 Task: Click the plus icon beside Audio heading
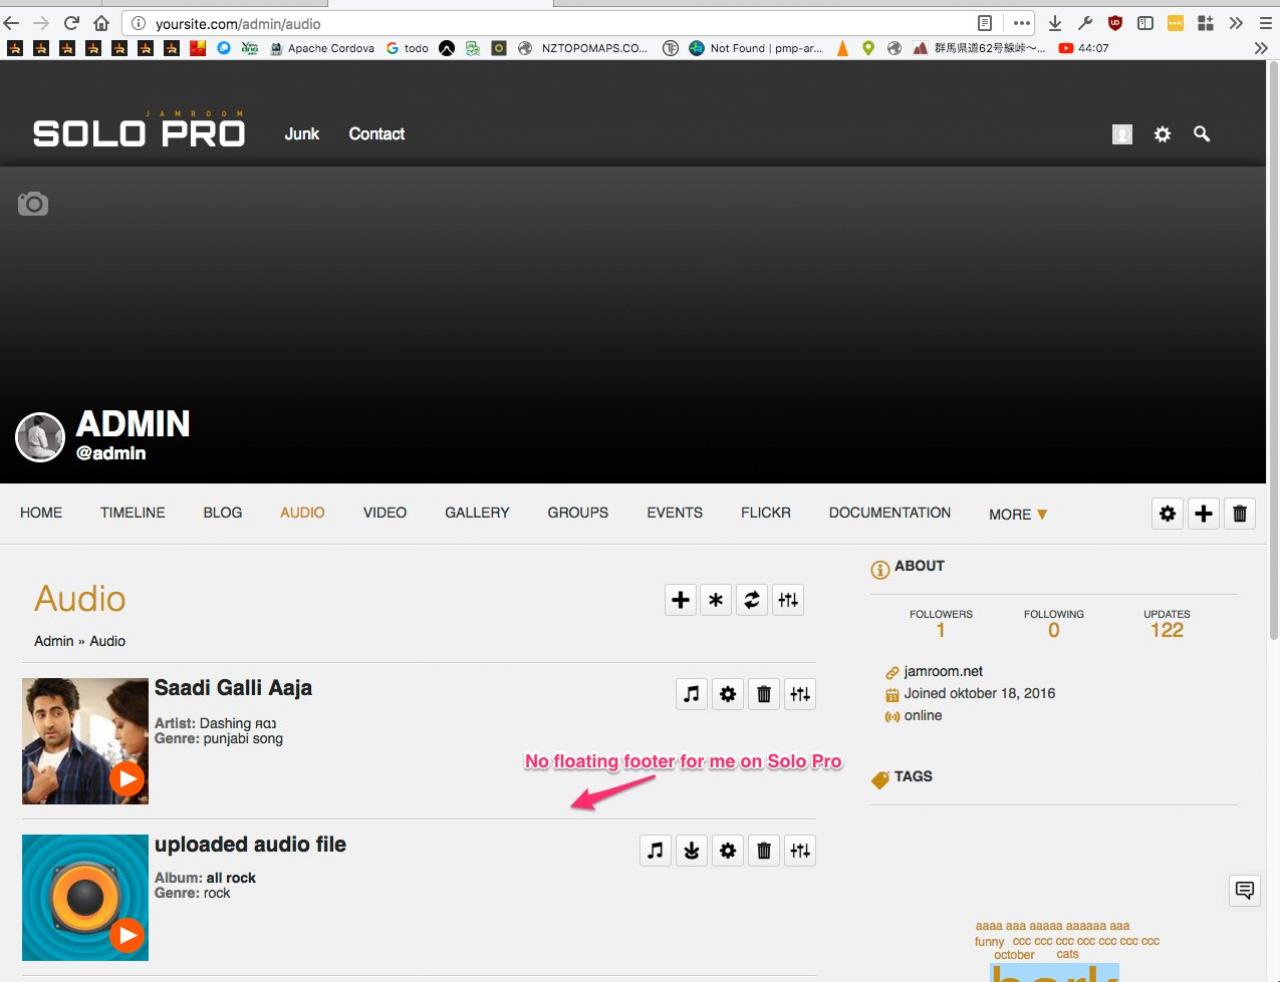click(680, 600)
